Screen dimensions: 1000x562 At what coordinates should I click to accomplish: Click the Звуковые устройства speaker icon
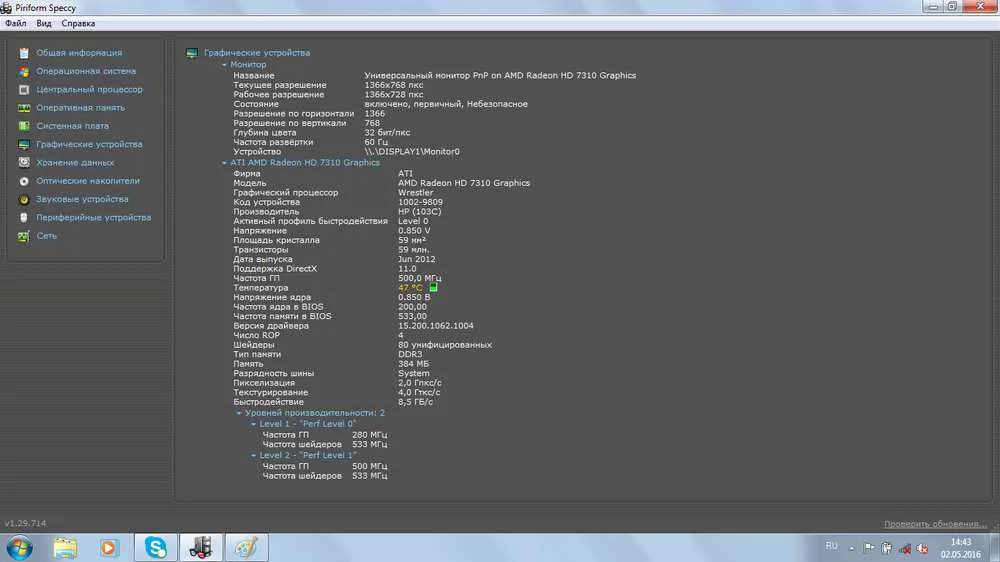click(24, 200)
